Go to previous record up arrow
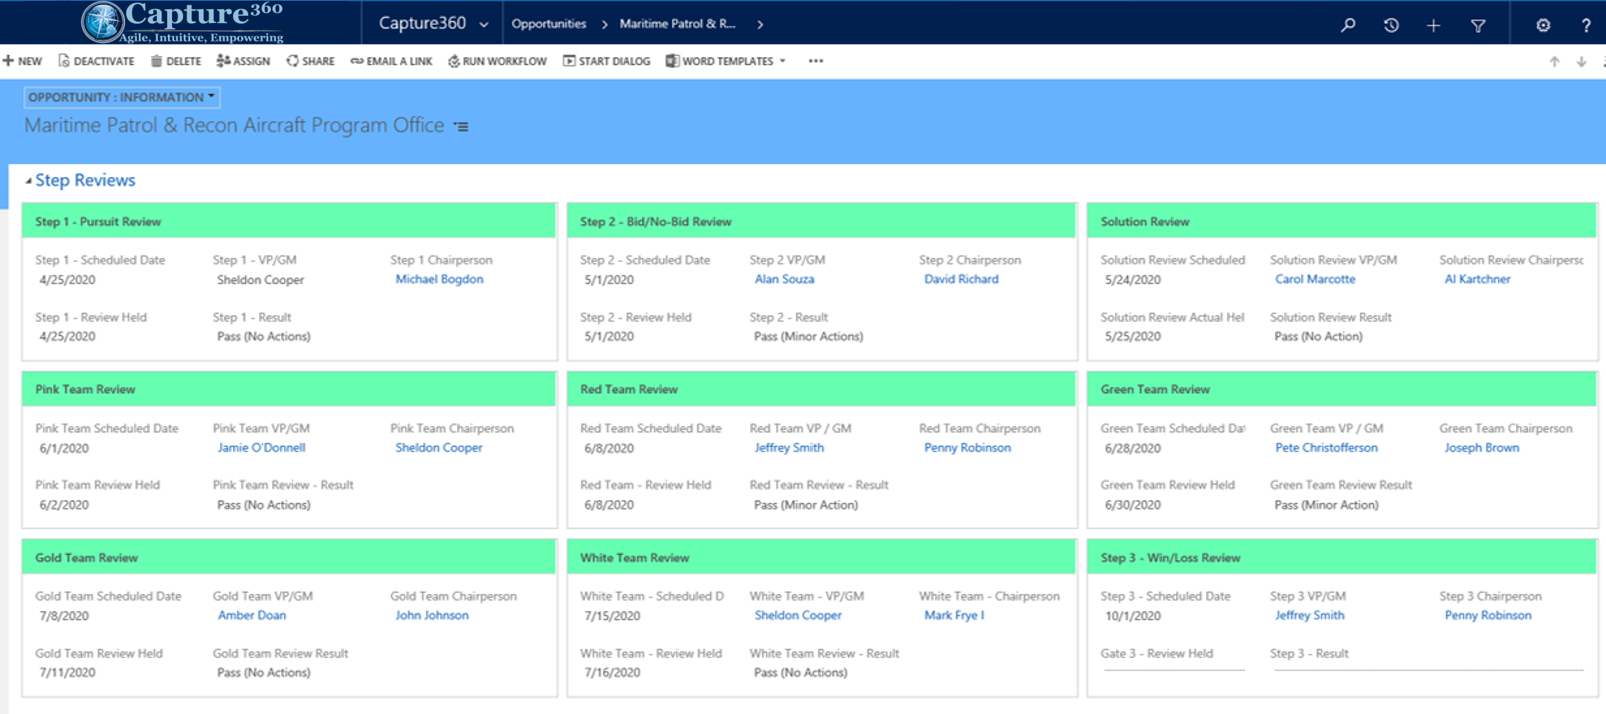The height and width of the screenshot is (714, 1606). [x=1554, y=61]
